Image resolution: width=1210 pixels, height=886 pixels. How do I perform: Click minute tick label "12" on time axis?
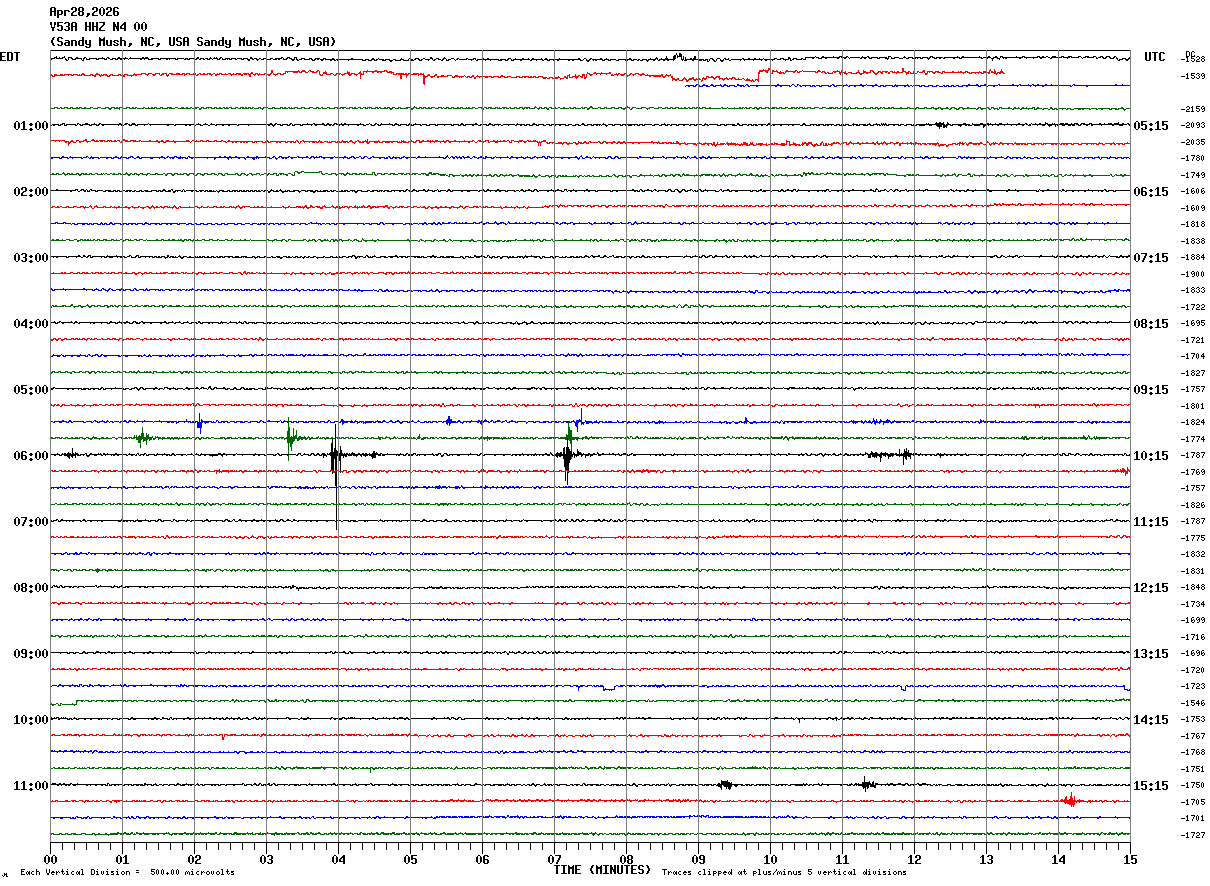pyautogui.click(x=914, y=859)
